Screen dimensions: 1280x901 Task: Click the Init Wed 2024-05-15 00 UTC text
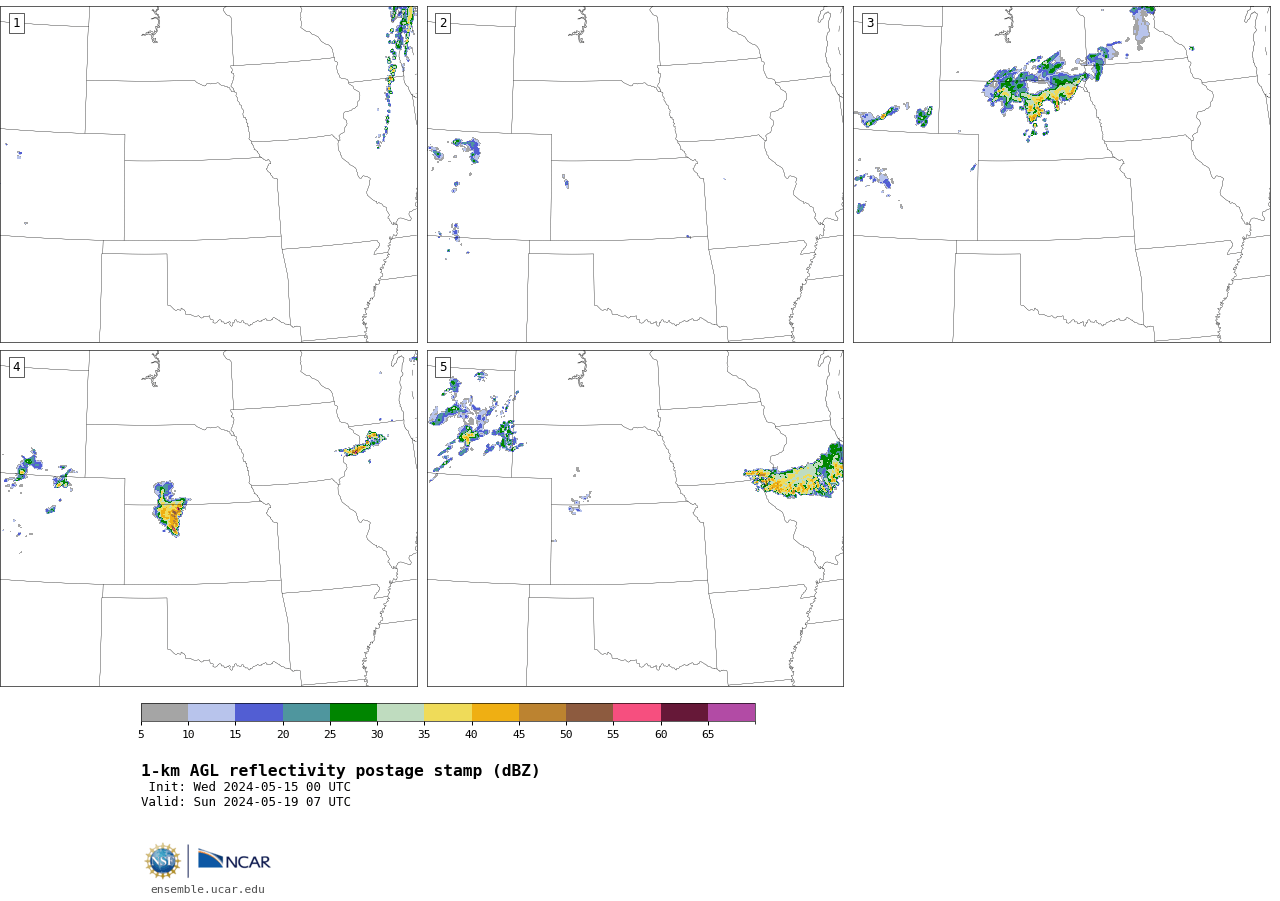(250, 787)
